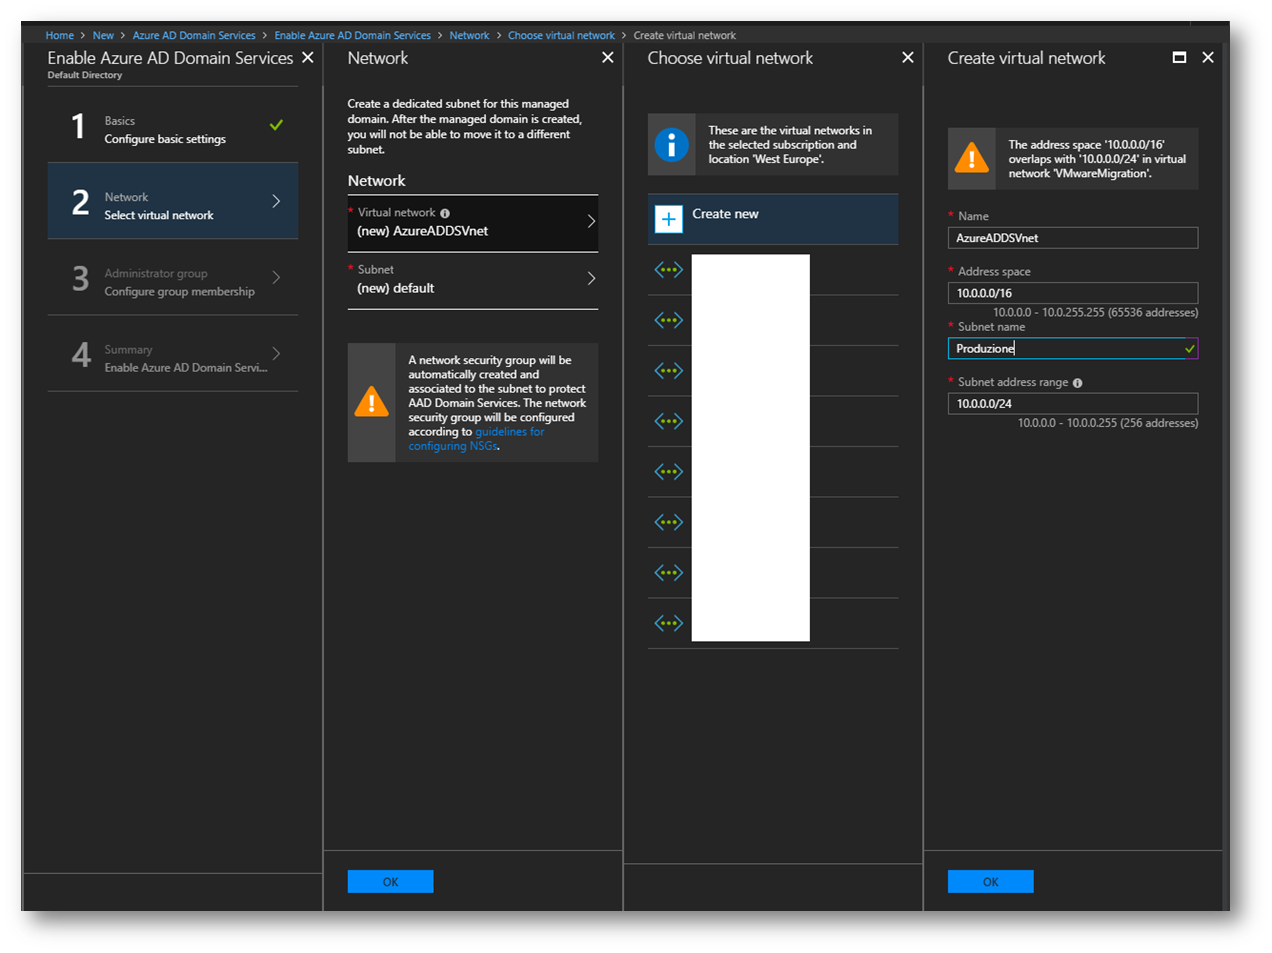Select Create new virtual network

(x=773, y=219)
